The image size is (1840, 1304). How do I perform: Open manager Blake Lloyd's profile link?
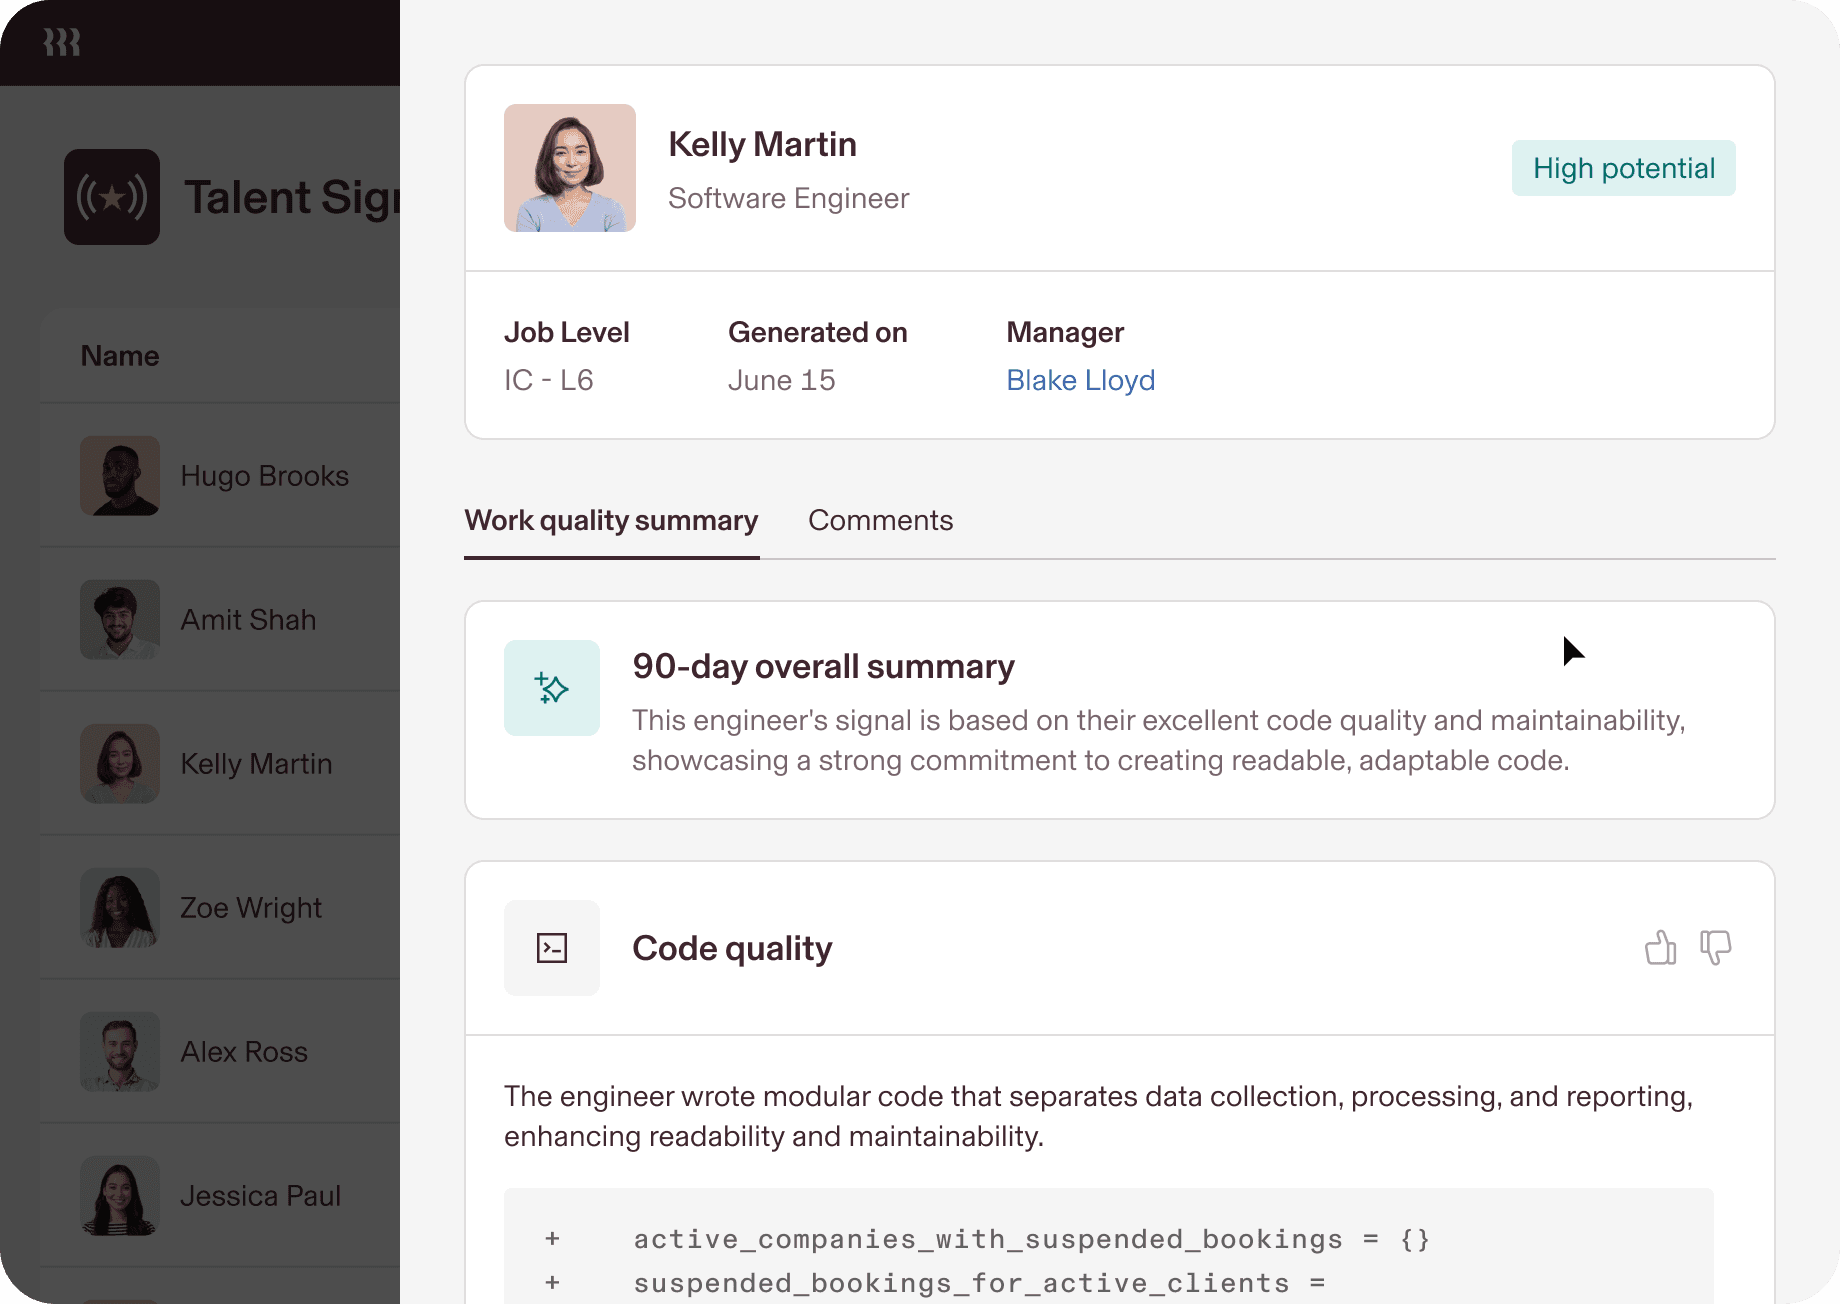tap(1080, 380)
